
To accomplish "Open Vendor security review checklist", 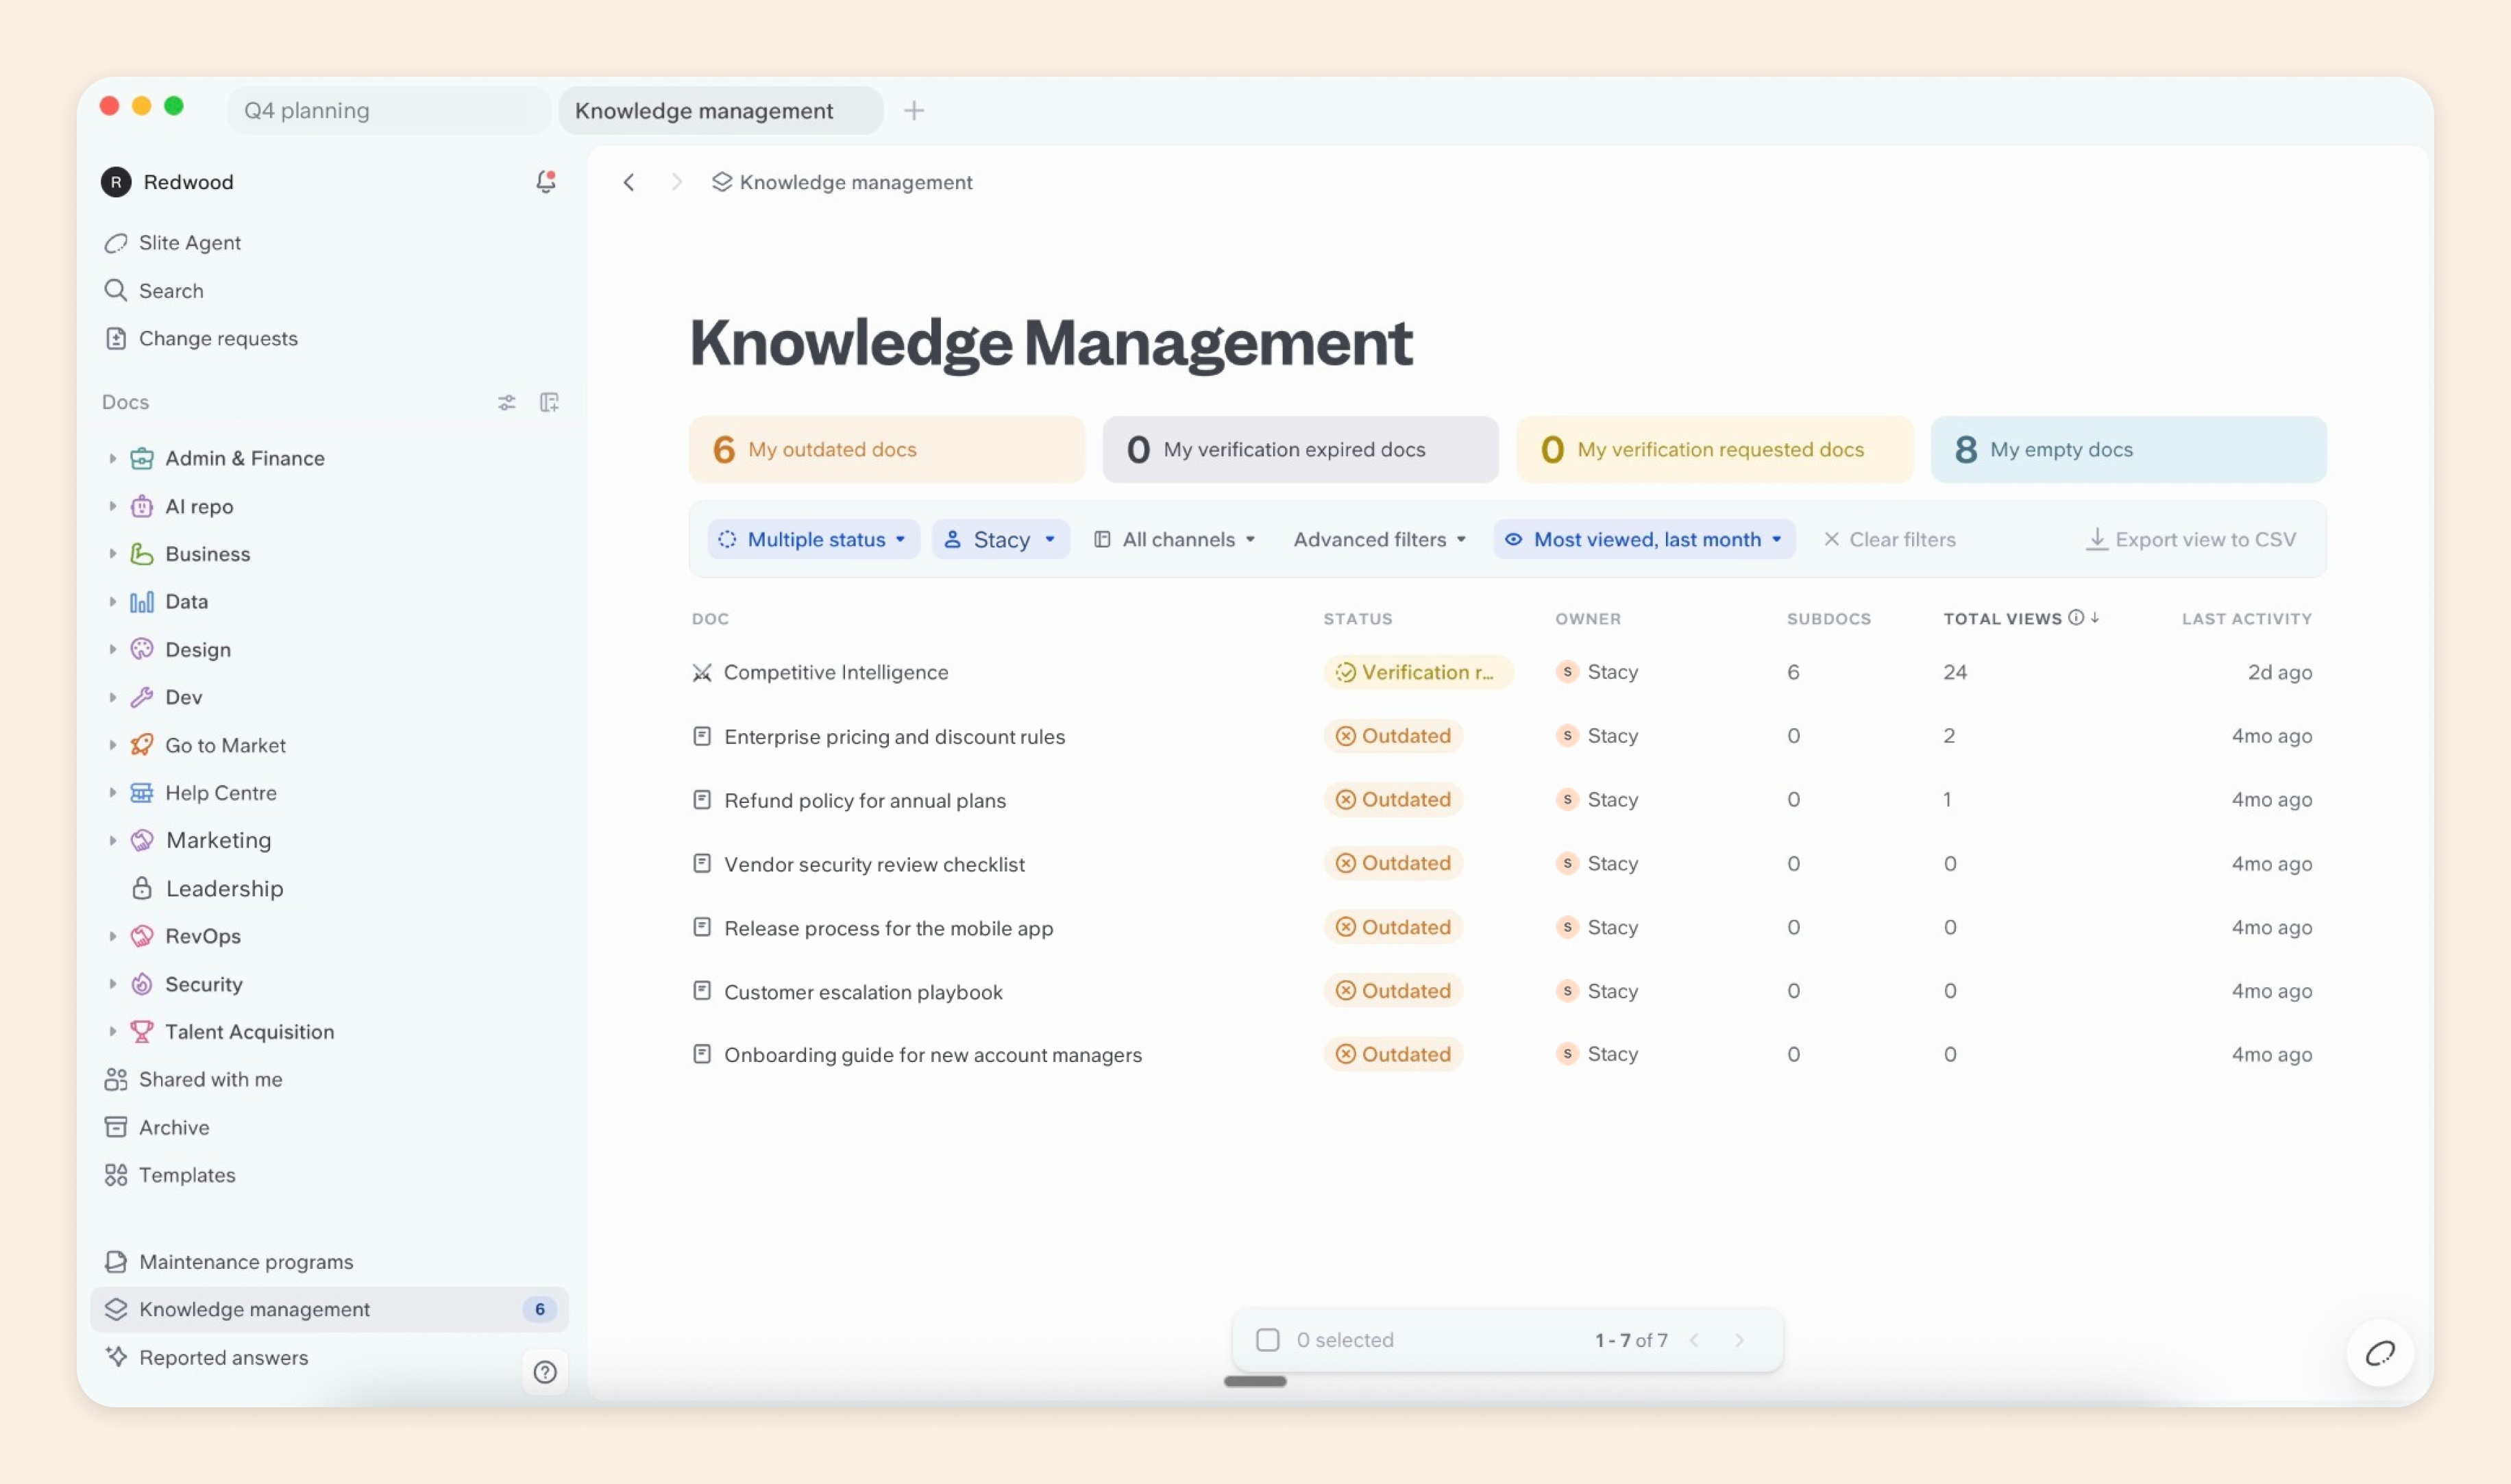I will [874, 864].
